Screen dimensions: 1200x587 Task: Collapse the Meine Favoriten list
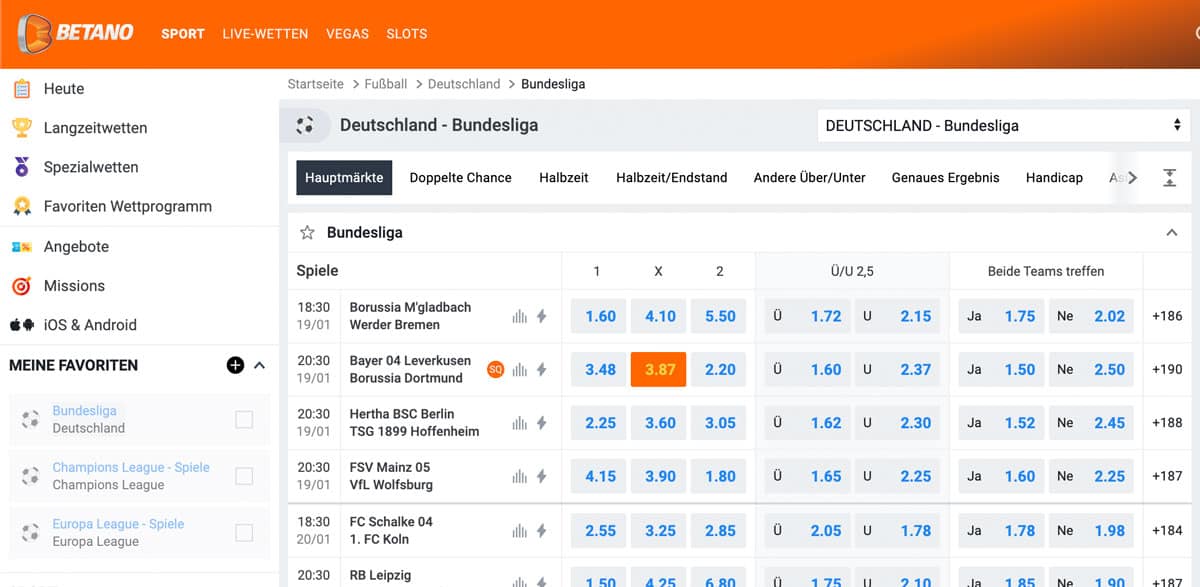(260, 366)
